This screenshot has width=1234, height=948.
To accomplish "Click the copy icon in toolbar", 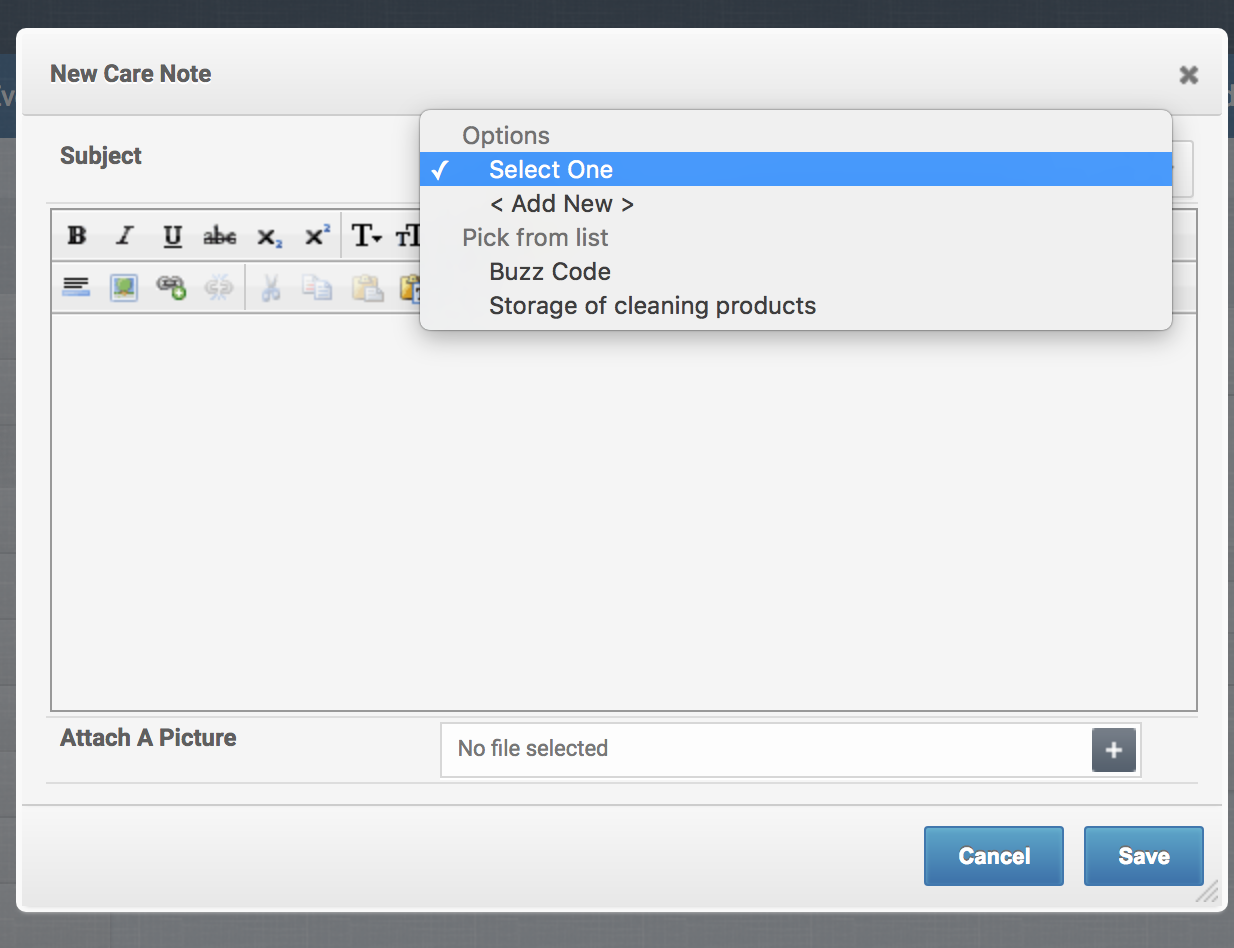I will click(x=318, y=289).
